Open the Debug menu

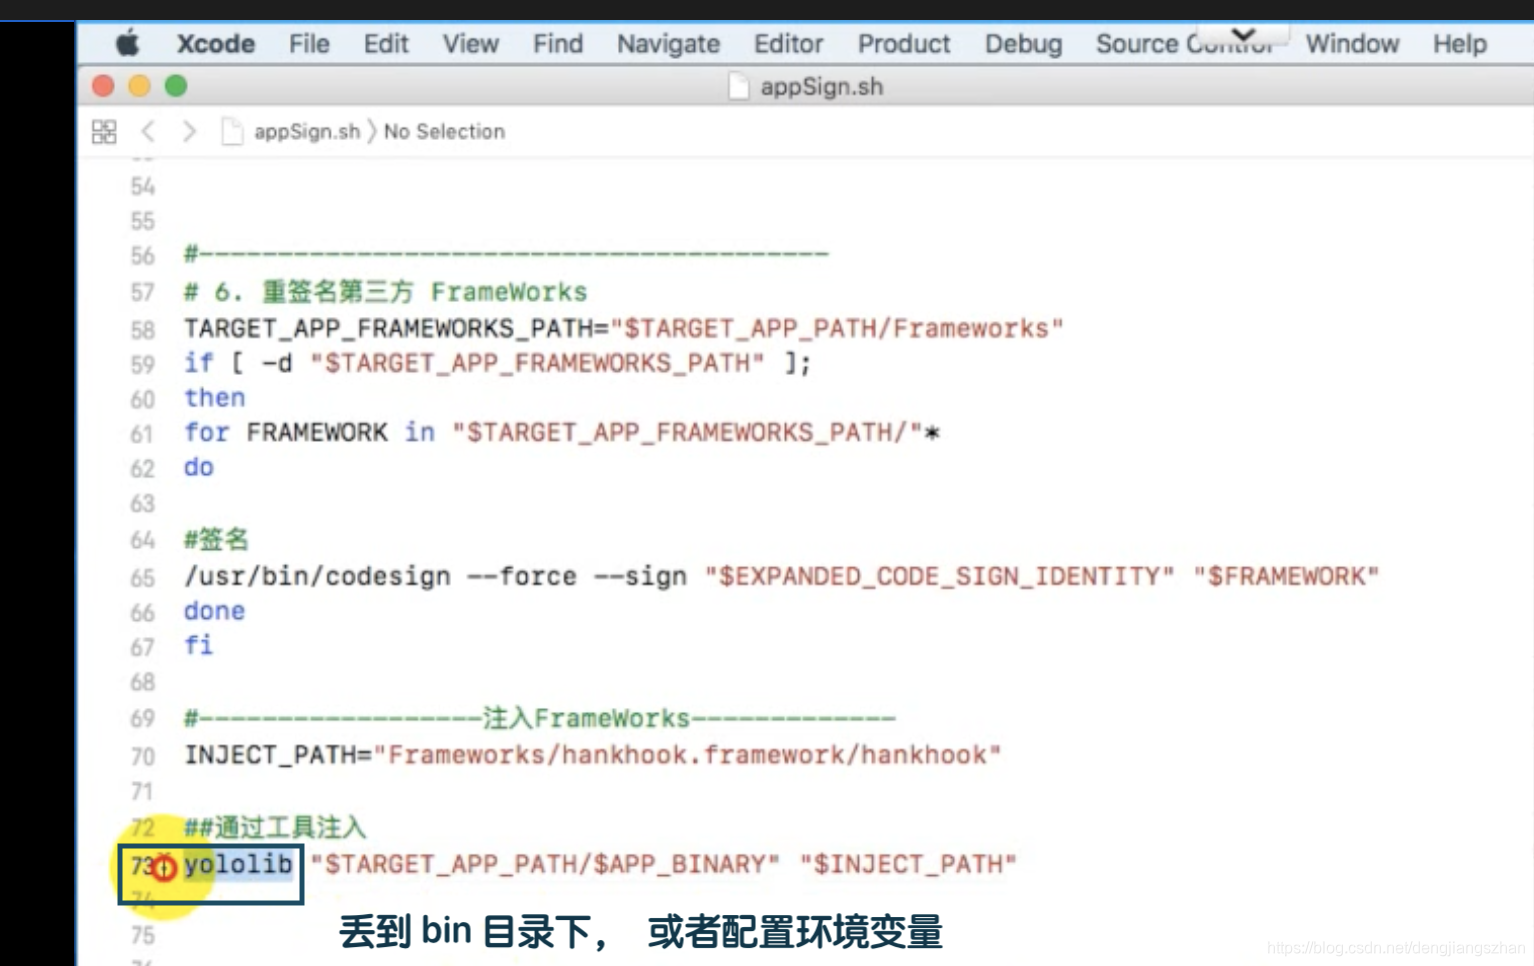[x=1023, y=44]
